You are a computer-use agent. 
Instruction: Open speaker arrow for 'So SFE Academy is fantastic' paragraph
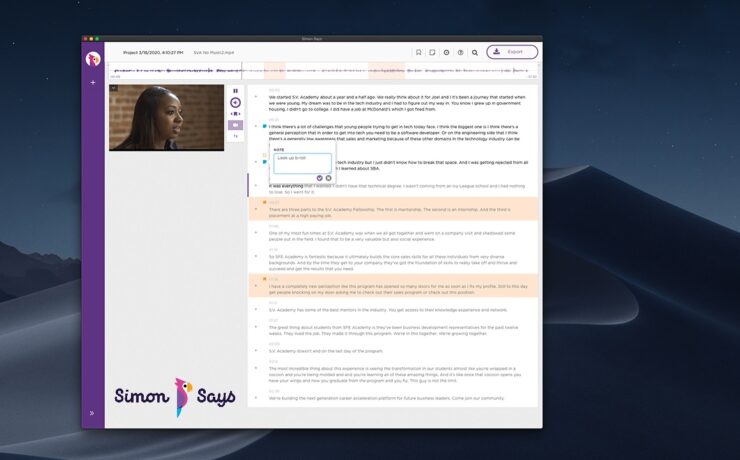[256, 257]
